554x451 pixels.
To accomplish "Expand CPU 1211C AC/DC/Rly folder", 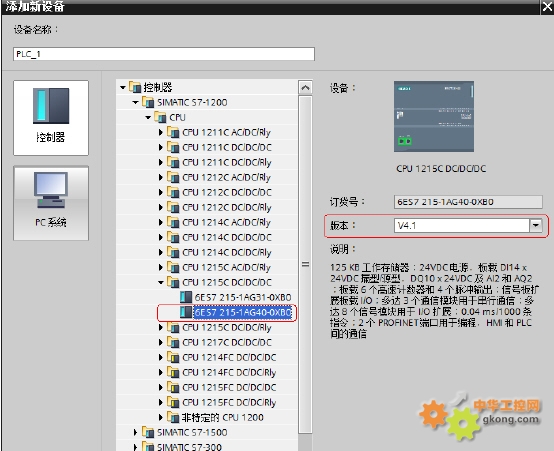I will coord(161,133).
